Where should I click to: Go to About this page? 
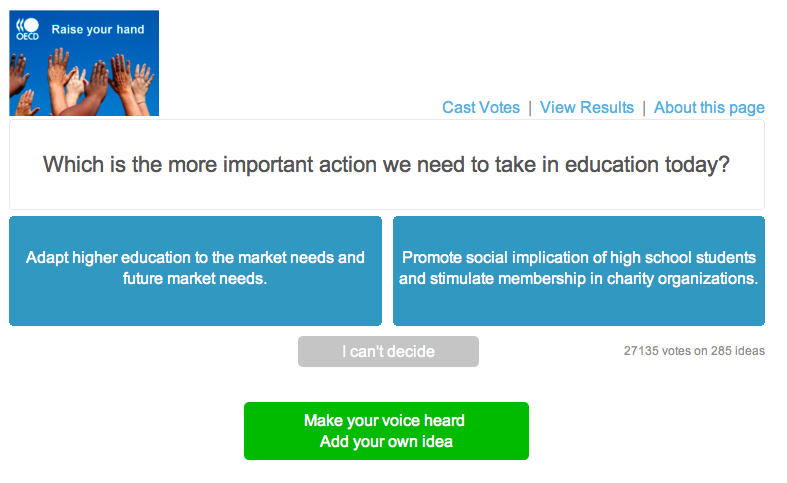click(709, 108)
